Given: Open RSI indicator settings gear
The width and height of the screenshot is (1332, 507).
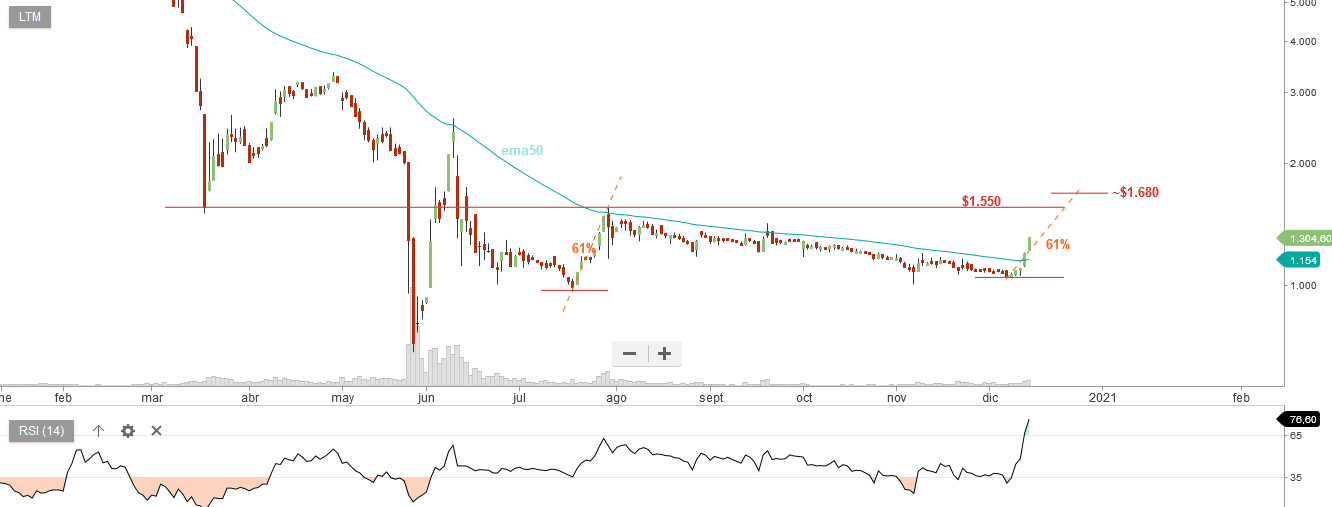Looking at the screenshot, I should (x=128, y=431).
